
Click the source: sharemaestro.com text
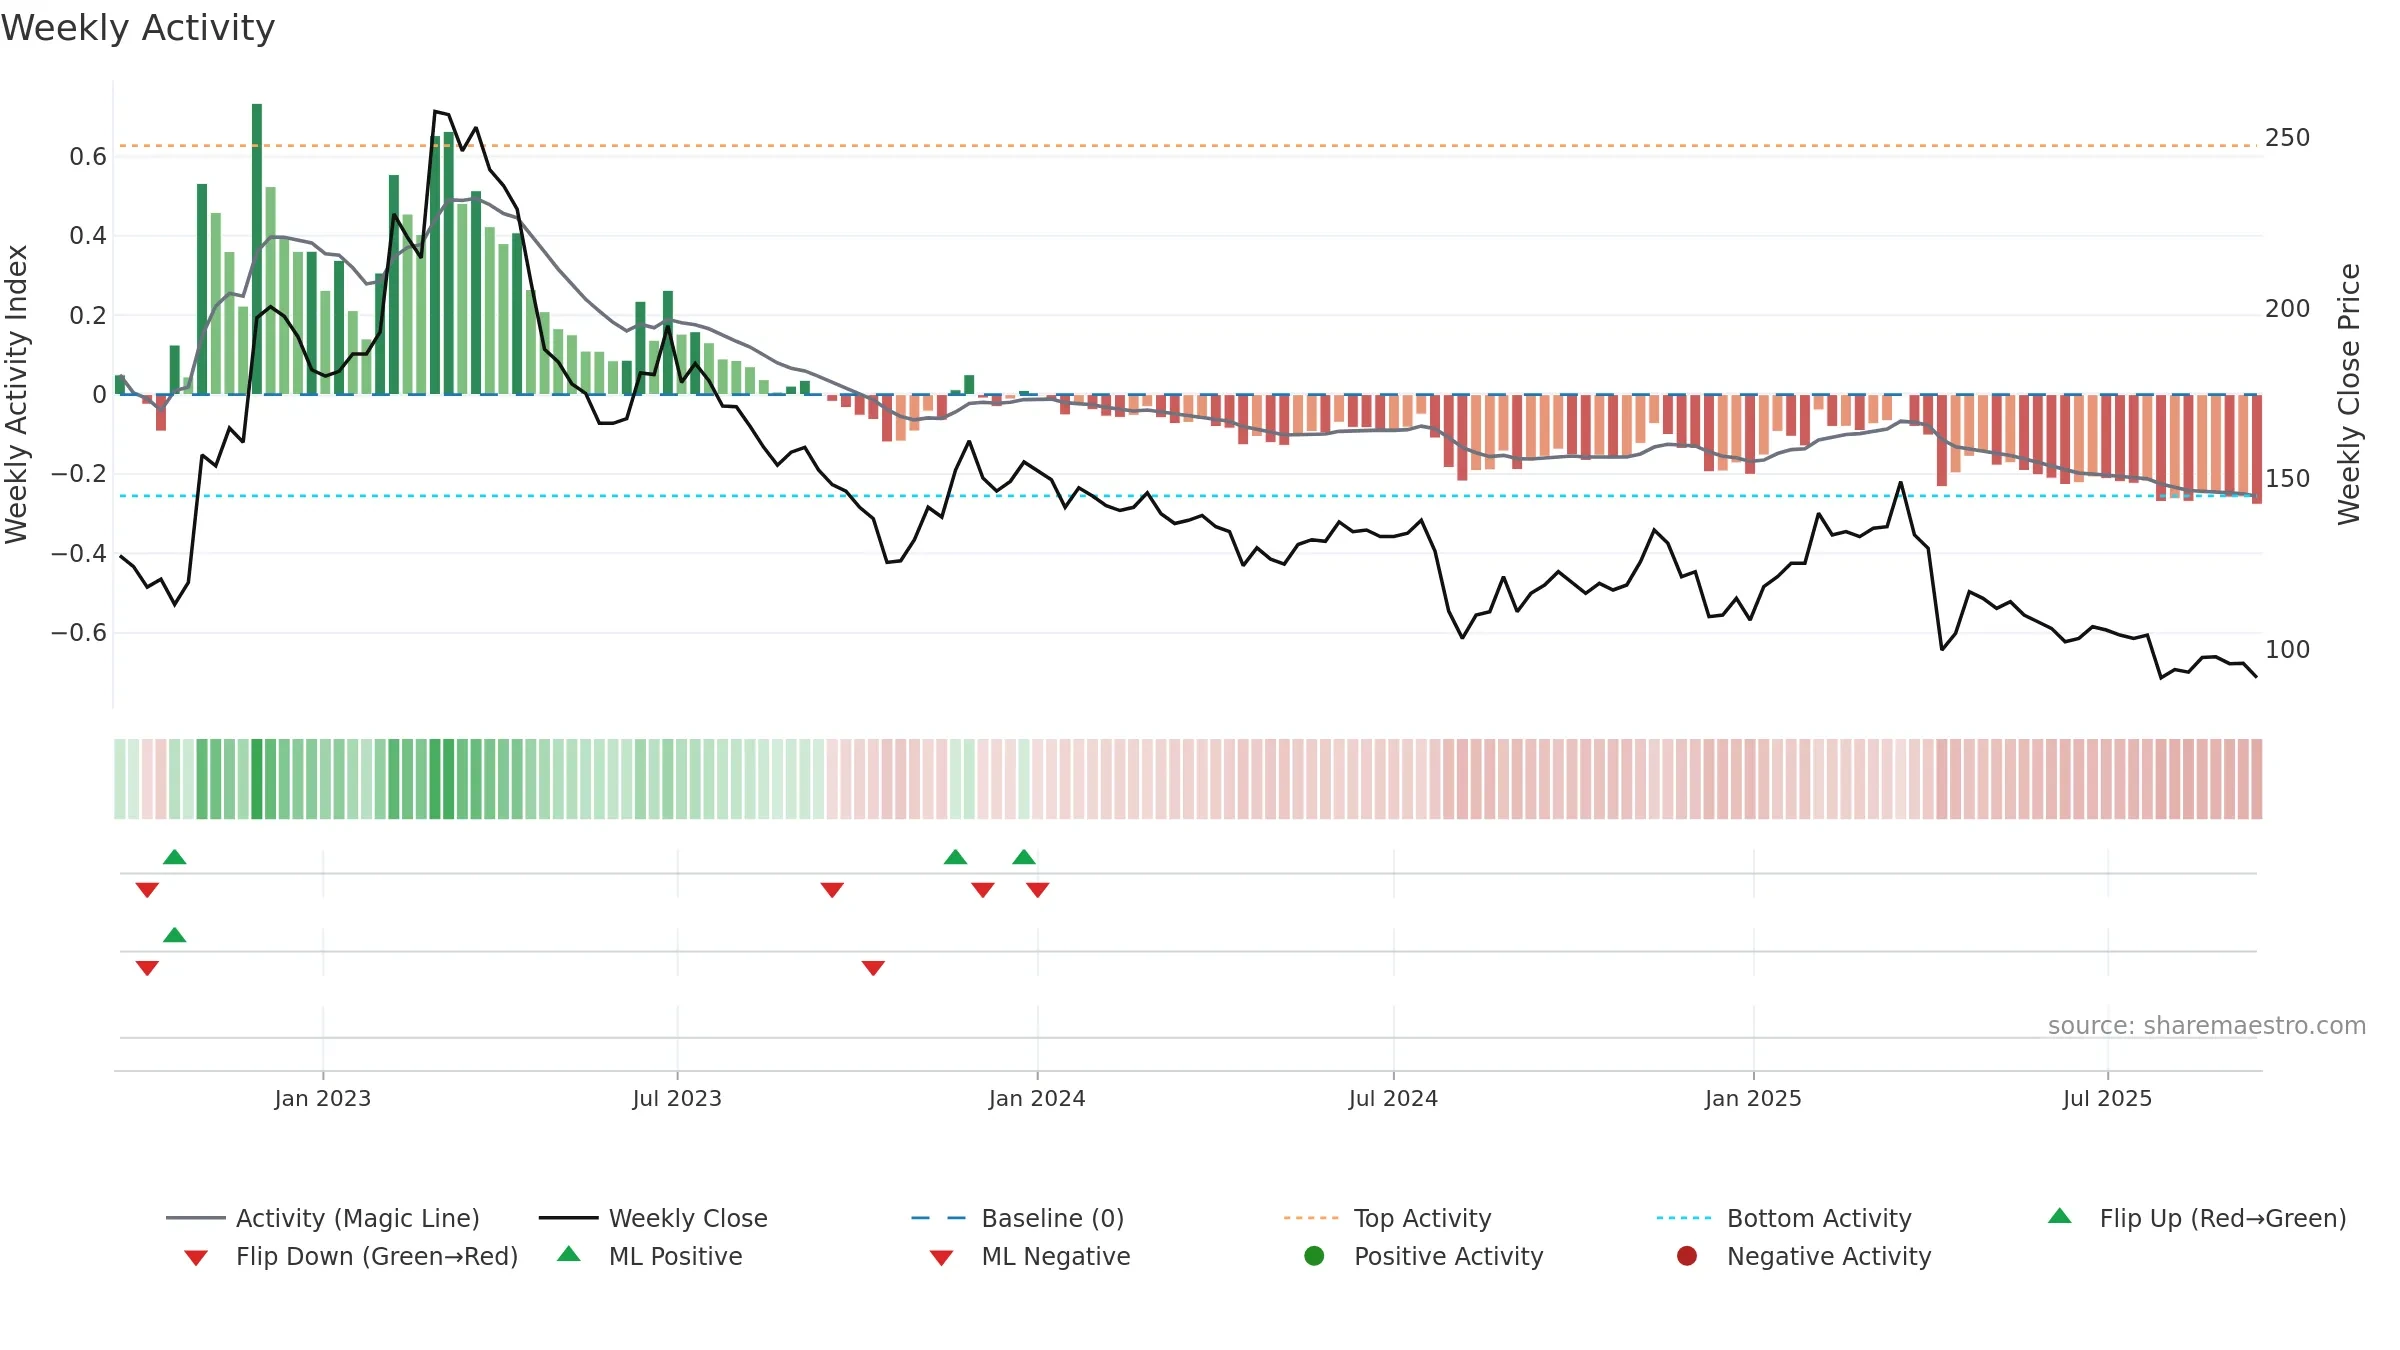point(2206,1025)
